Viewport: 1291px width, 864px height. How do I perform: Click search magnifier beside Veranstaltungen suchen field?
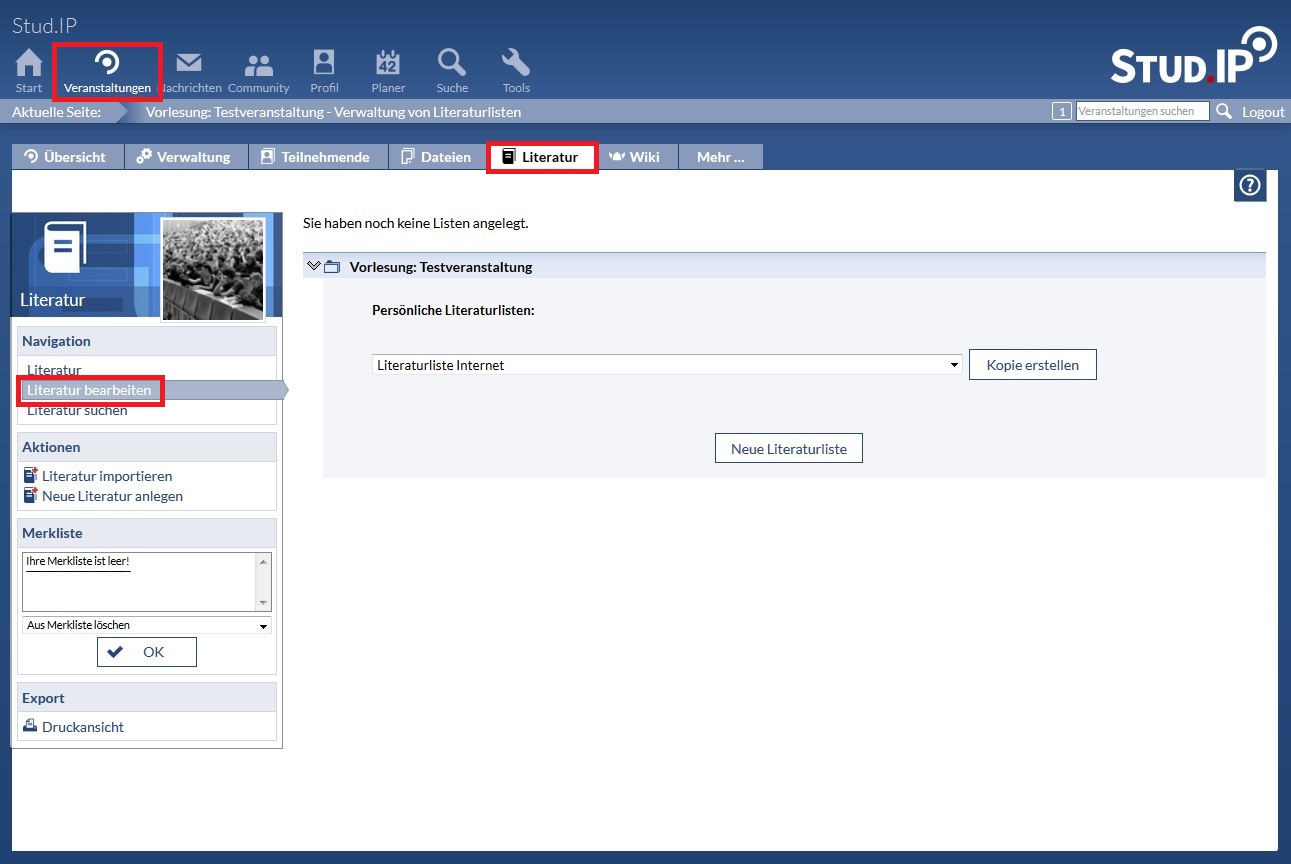tap(1224, 111)
